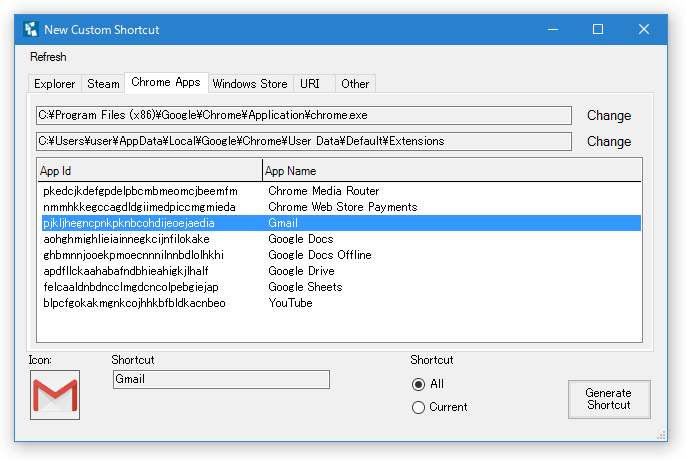Open the Other tab
The image size is (686, 461).
coord(355,84)
